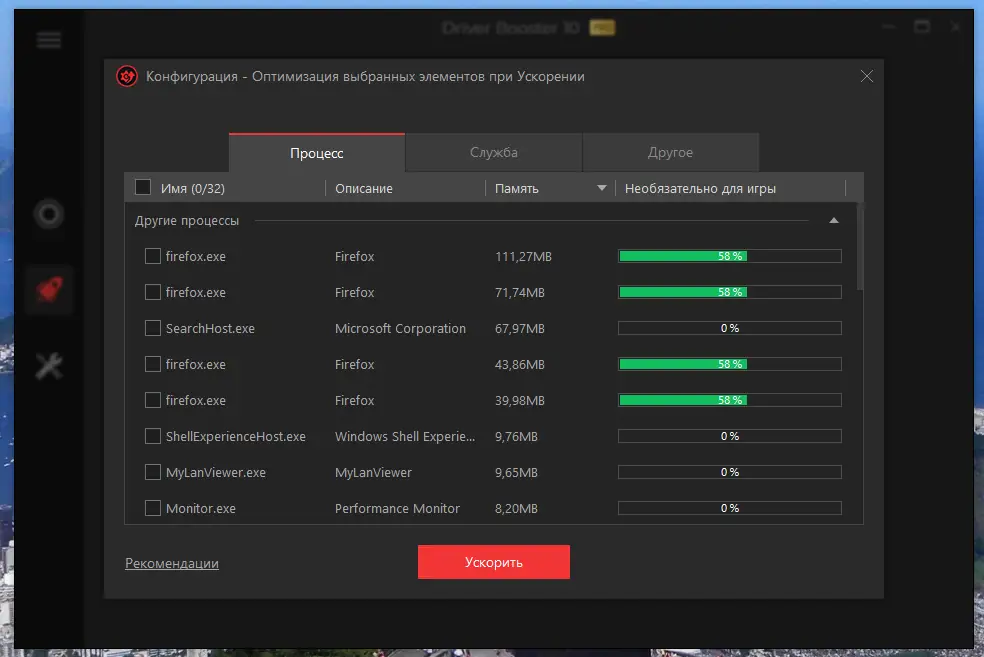Click the 67,97MB memory value
Image resolution: width=984 pixels, height=657 pixels.
pyautogui.click(x=520, y=329)
